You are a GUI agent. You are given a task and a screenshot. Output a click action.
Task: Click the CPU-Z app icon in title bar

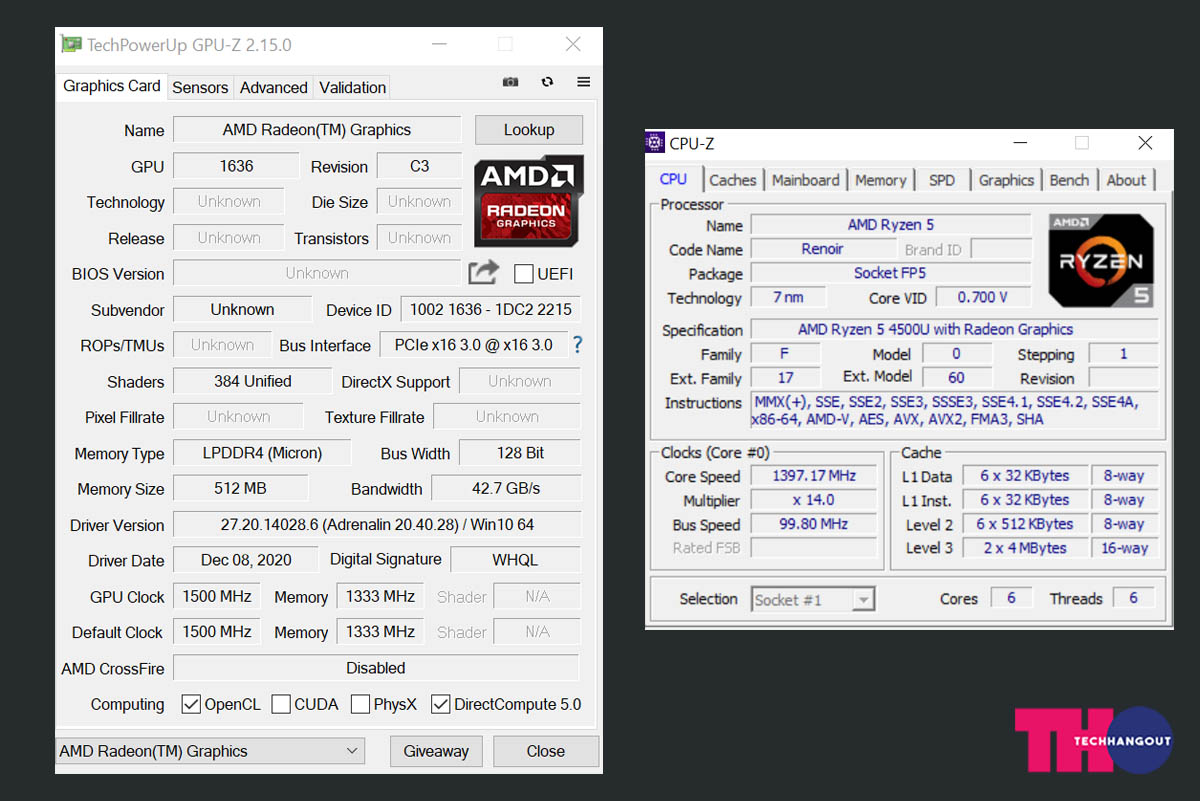tap(655, 143)
